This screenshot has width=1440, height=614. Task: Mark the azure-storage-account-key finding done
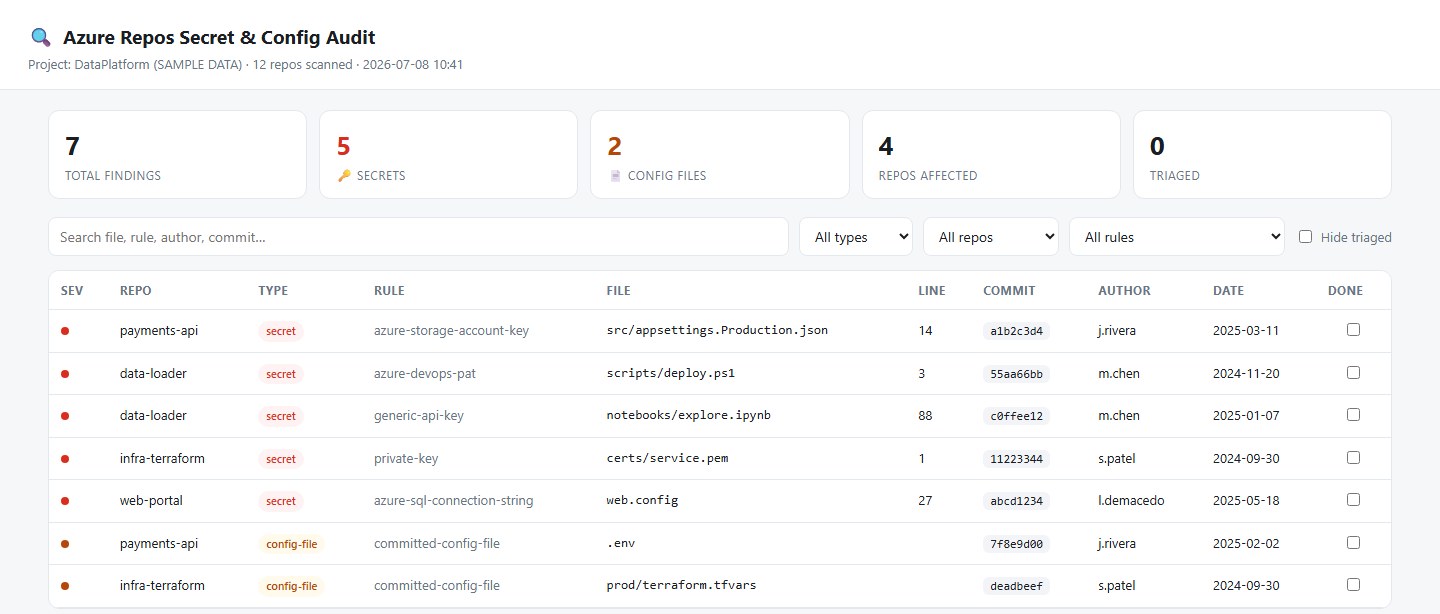coord(1353,329)
